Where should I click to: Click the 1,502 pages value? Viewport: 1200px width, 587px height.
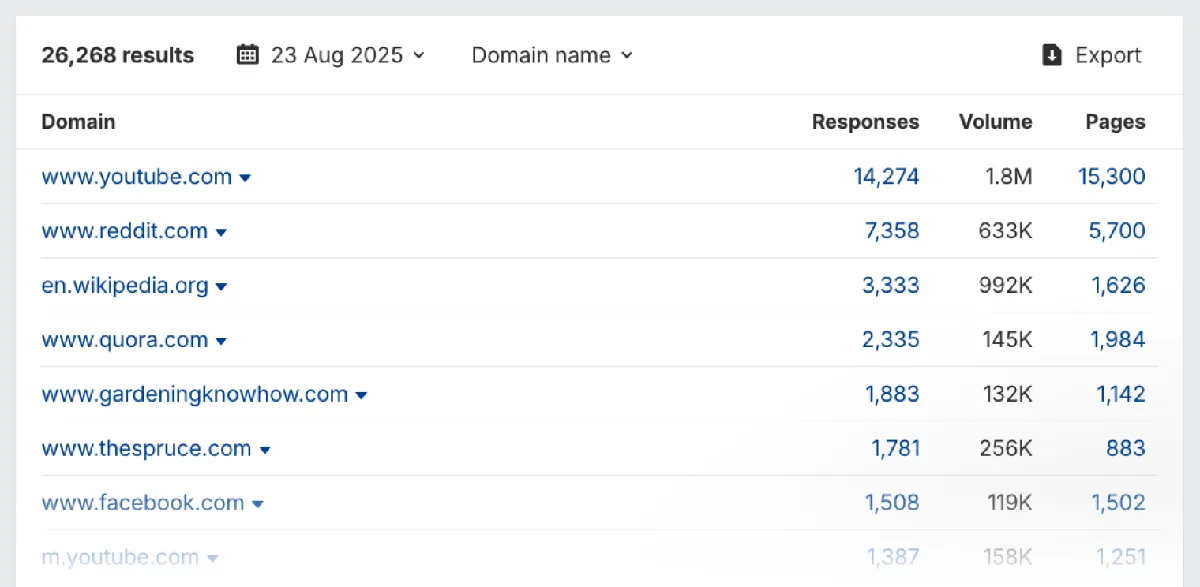[1118, 503]
